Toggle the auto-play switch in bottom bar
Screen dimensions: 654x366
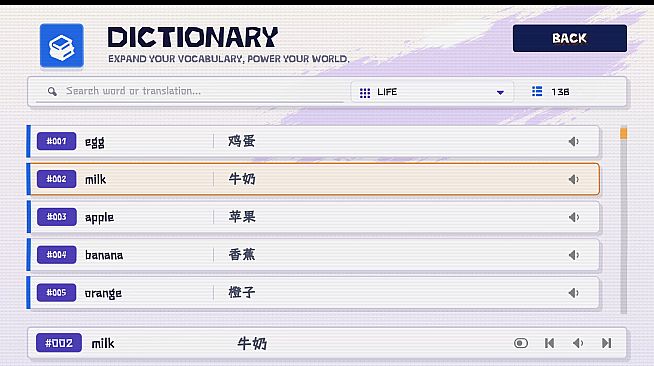pyautogui.click(x=521, y=343)
